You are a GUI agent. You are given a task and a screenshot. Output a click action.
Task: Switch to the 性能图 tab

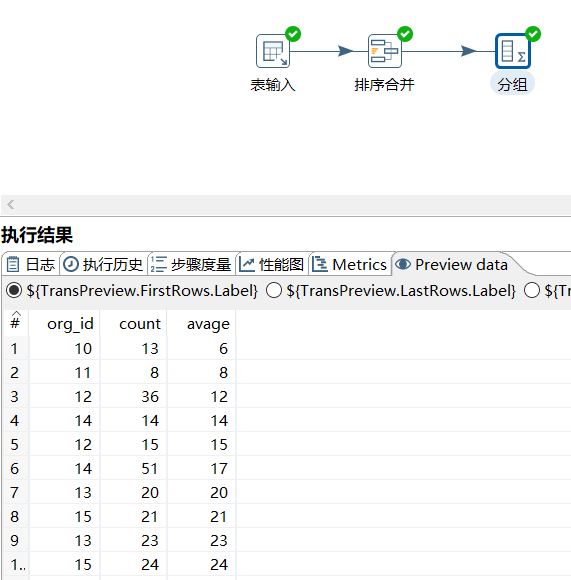pos(272,264)
